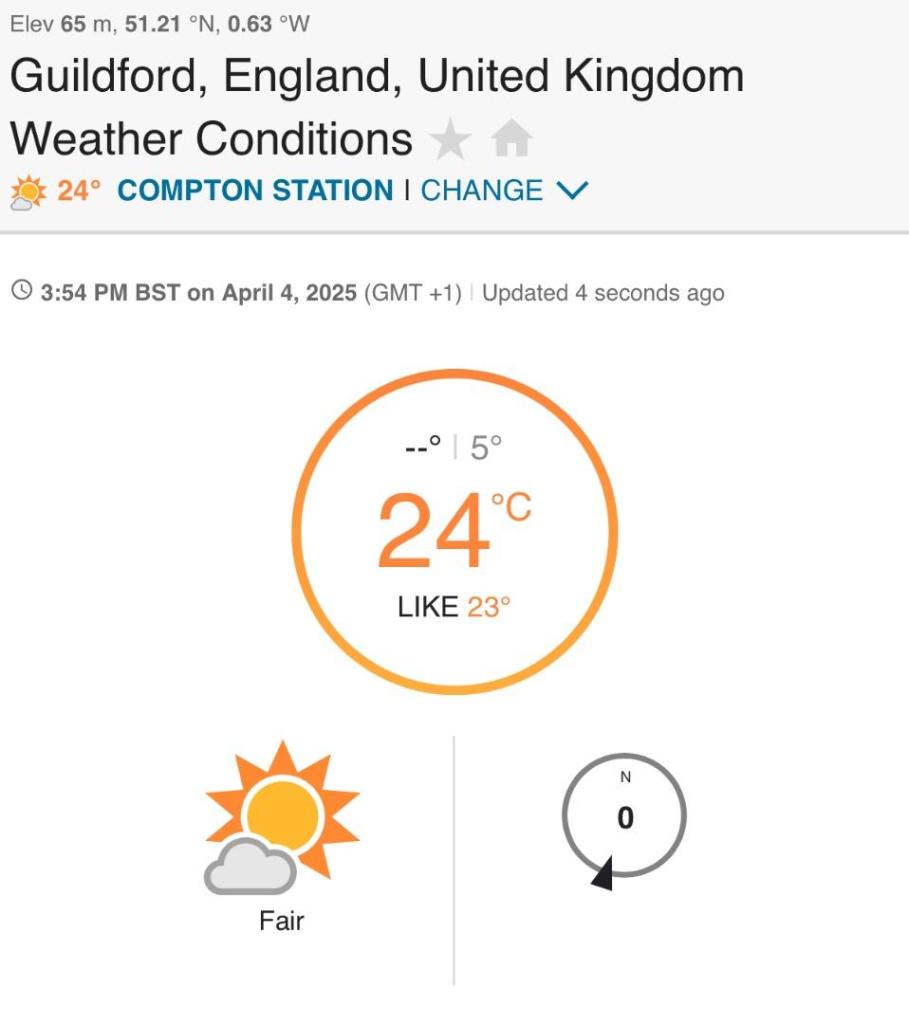This screenshot has height=1024, width=909.
Task: Click the Guildford Weather Conditions heading
Action: 376,107
